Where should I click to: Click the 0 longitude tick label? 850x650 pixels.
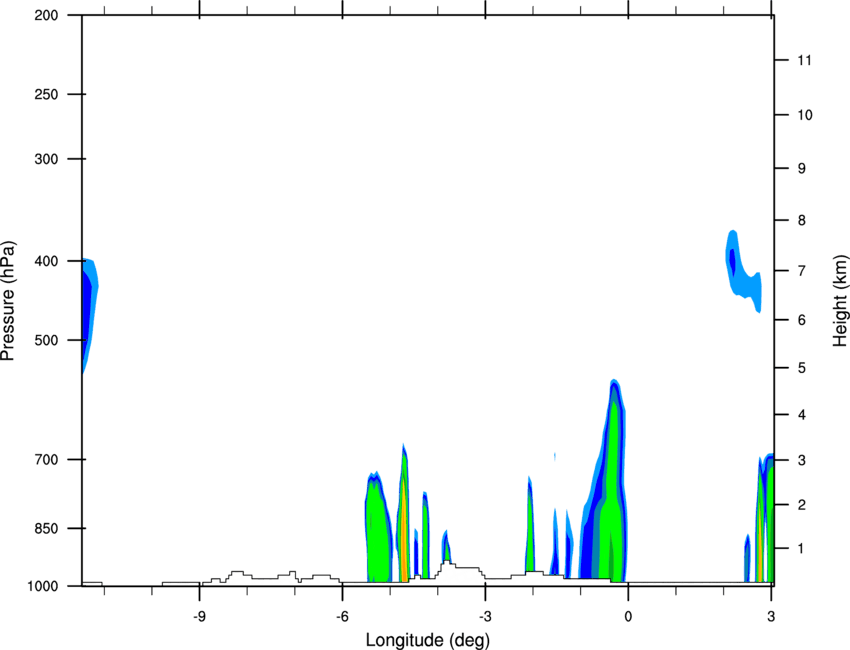click(628, 616)
